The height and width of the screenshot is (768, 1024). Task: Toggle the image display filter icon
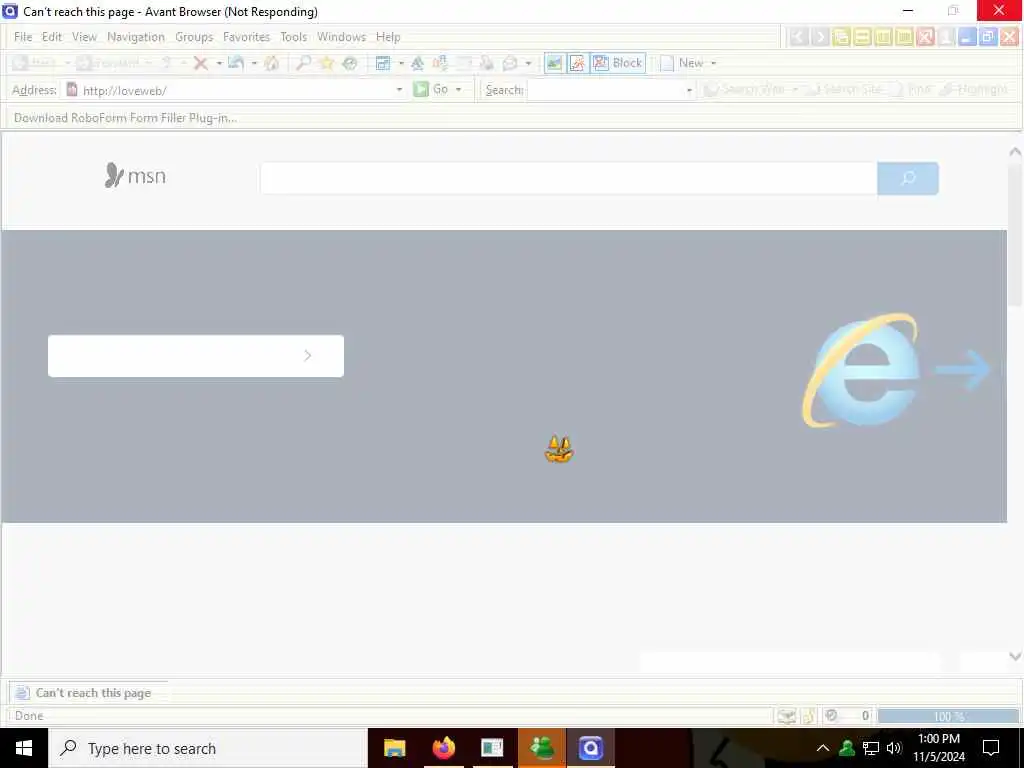click(554, 63)
